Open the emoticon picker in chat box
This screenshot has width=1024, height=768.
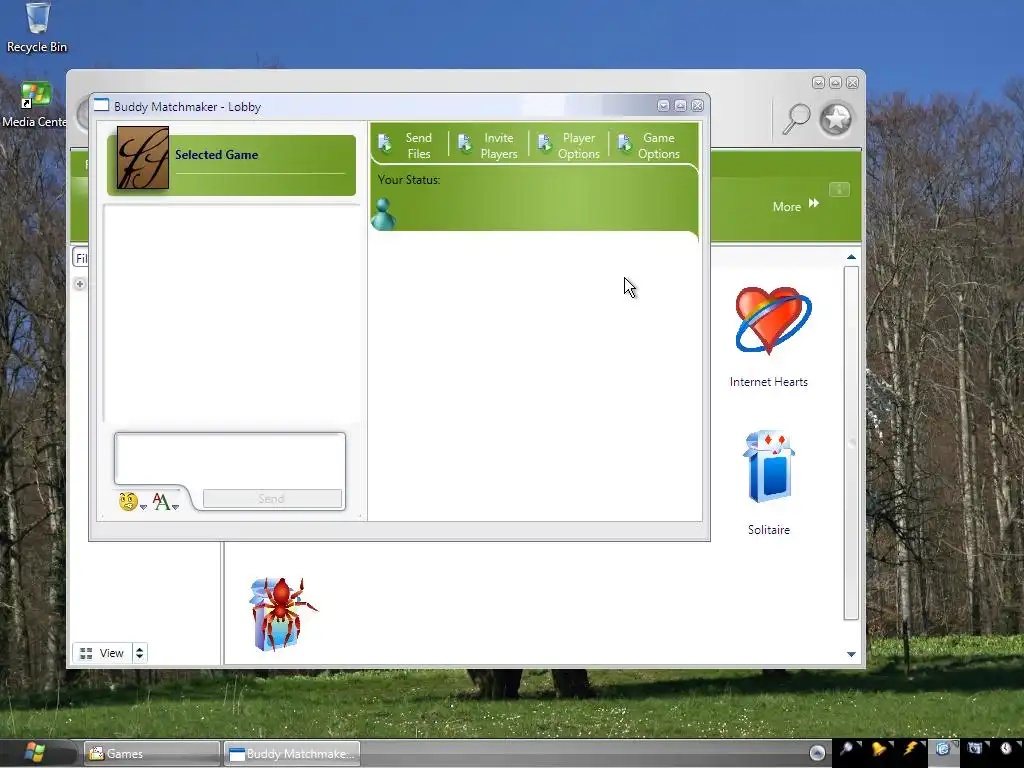click(x=133, y=502)
